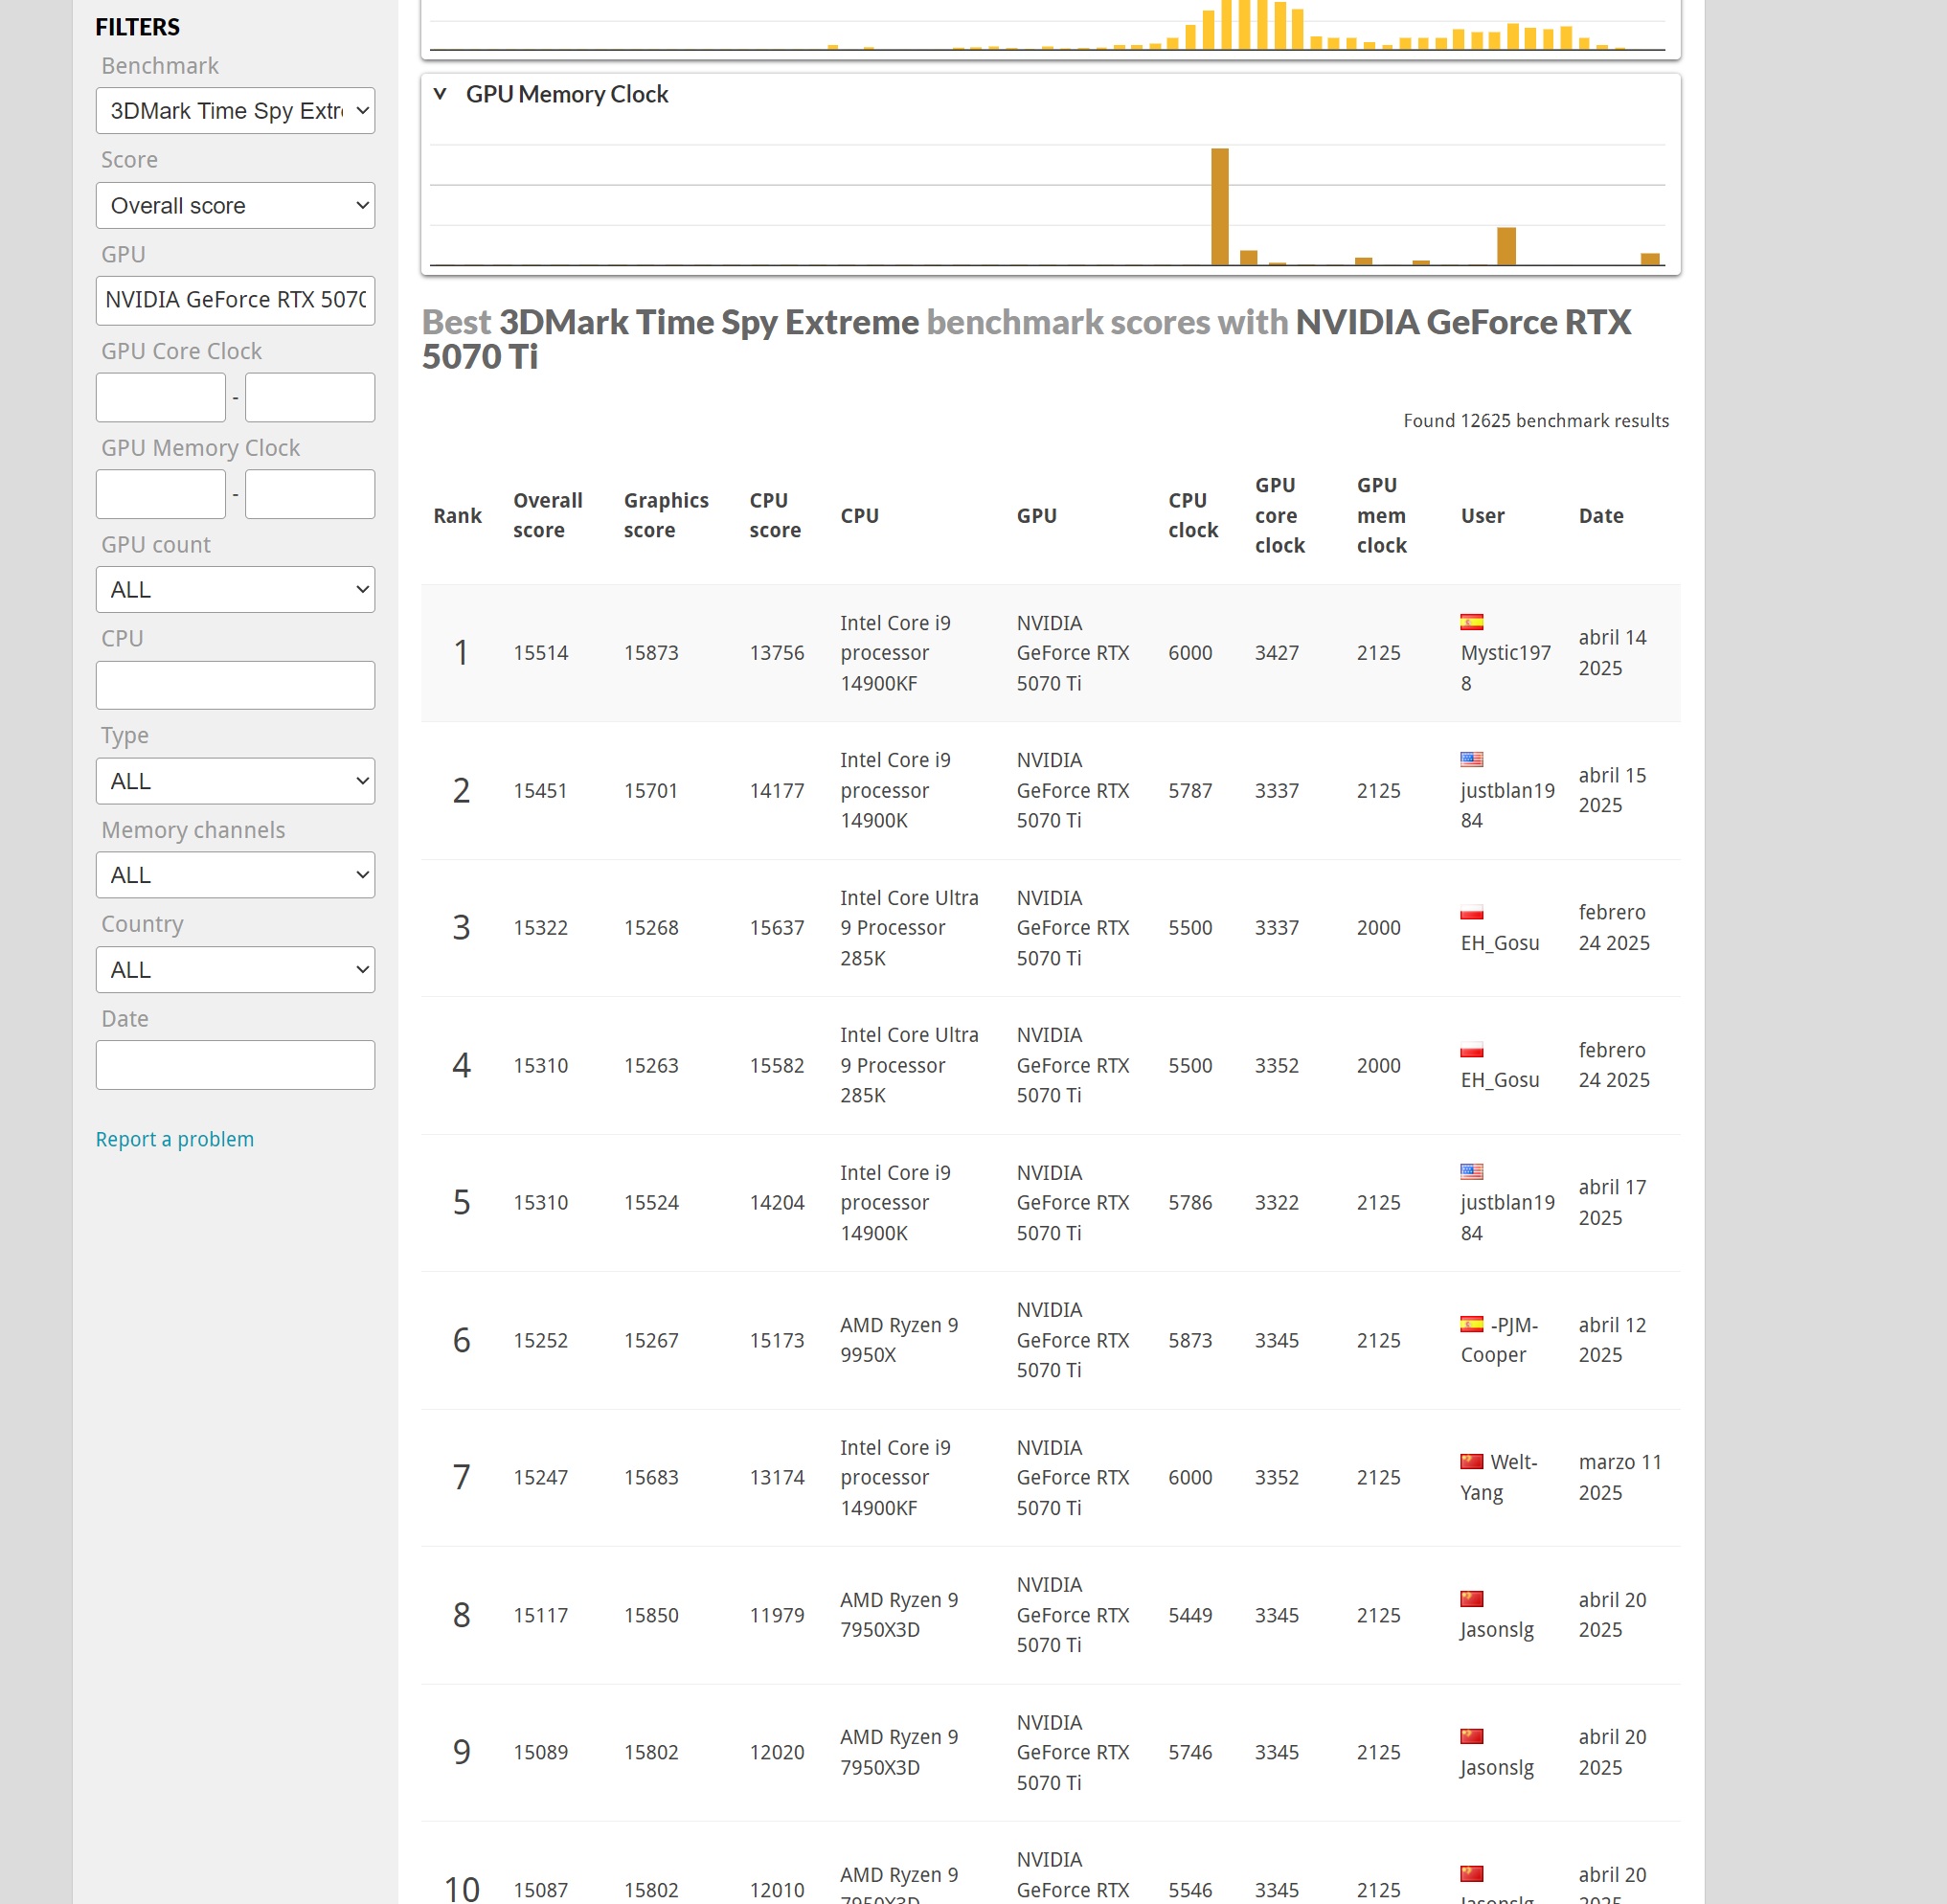Screen dimensions: 1947x1904
Task: Click user justblan1984 in rank 2 row
Action: pos(1507,805)
